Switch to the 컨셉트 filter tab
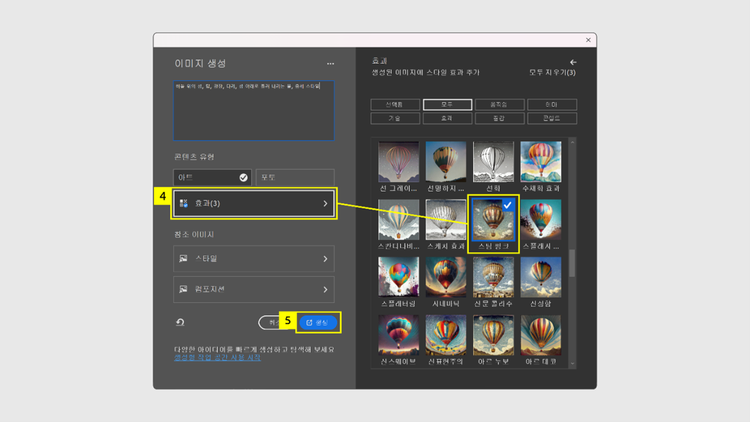This screenshot has height=422, width=750. 552,118
